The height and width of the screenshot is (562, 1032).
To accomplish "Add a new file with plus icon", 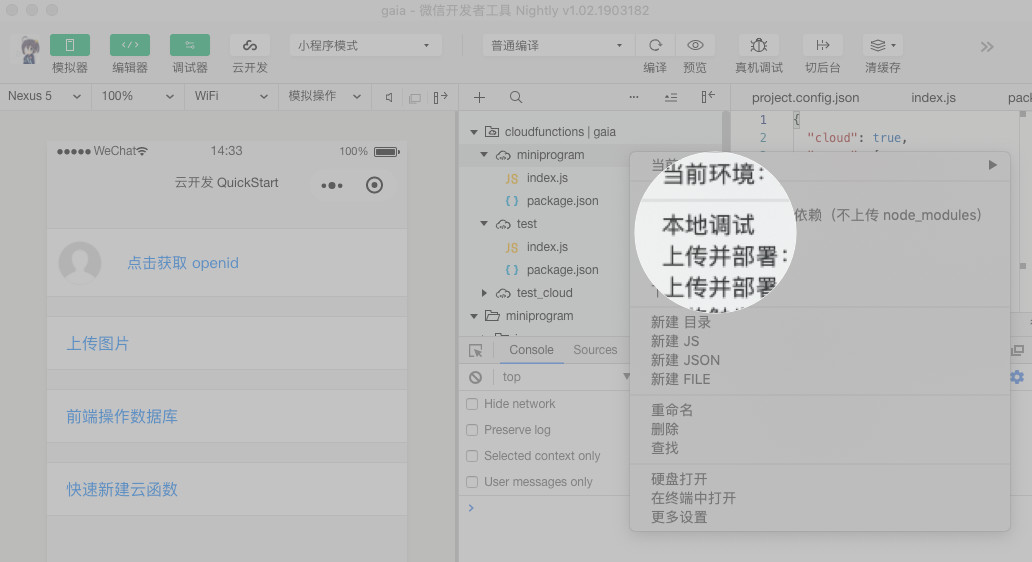I will point(480,97).
